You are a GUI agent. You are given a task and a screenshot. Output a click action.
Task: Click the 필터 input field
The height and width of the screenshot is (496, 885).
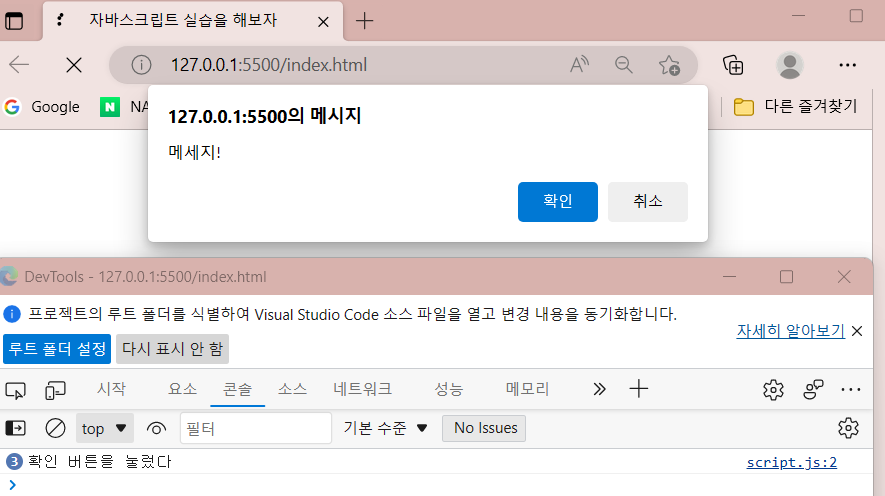click(256, 428)
